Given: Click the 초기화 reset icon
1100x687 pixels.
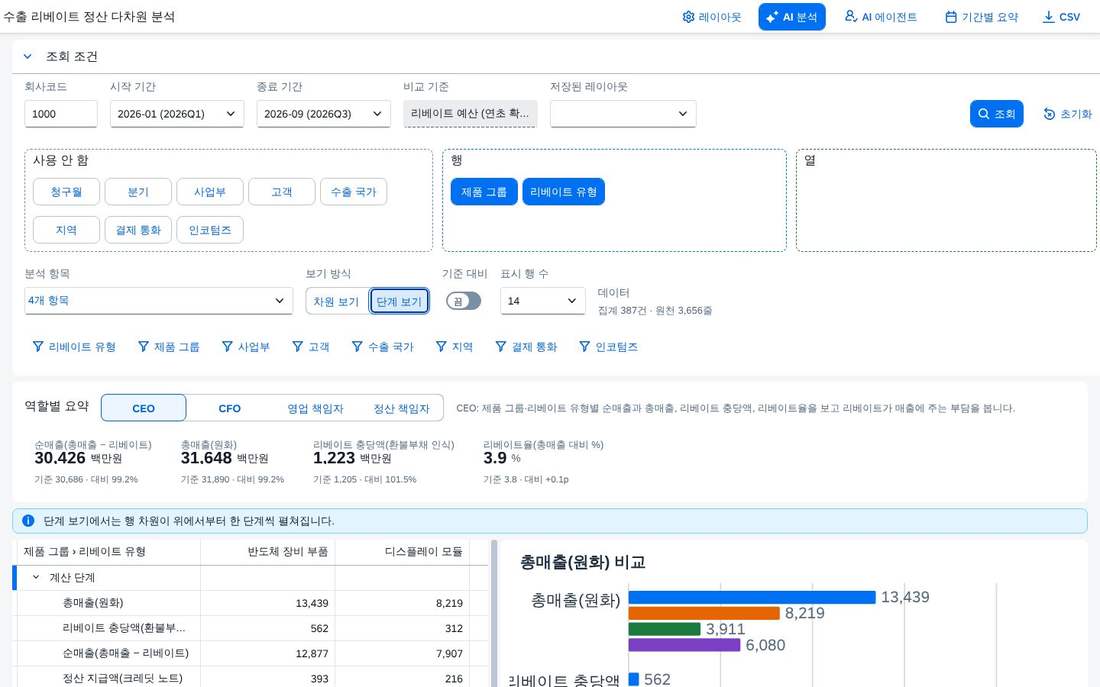Looking at the screenshot, I should point(1067,114).
